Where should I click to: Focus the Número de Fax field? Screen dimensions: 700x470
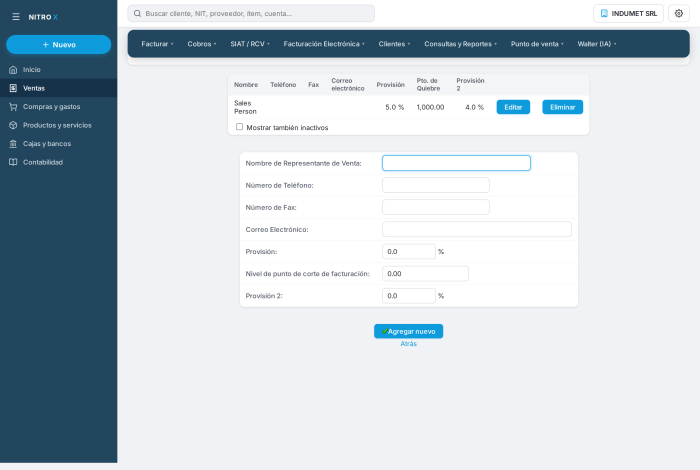pyautogui.click(x=436, y=207)
